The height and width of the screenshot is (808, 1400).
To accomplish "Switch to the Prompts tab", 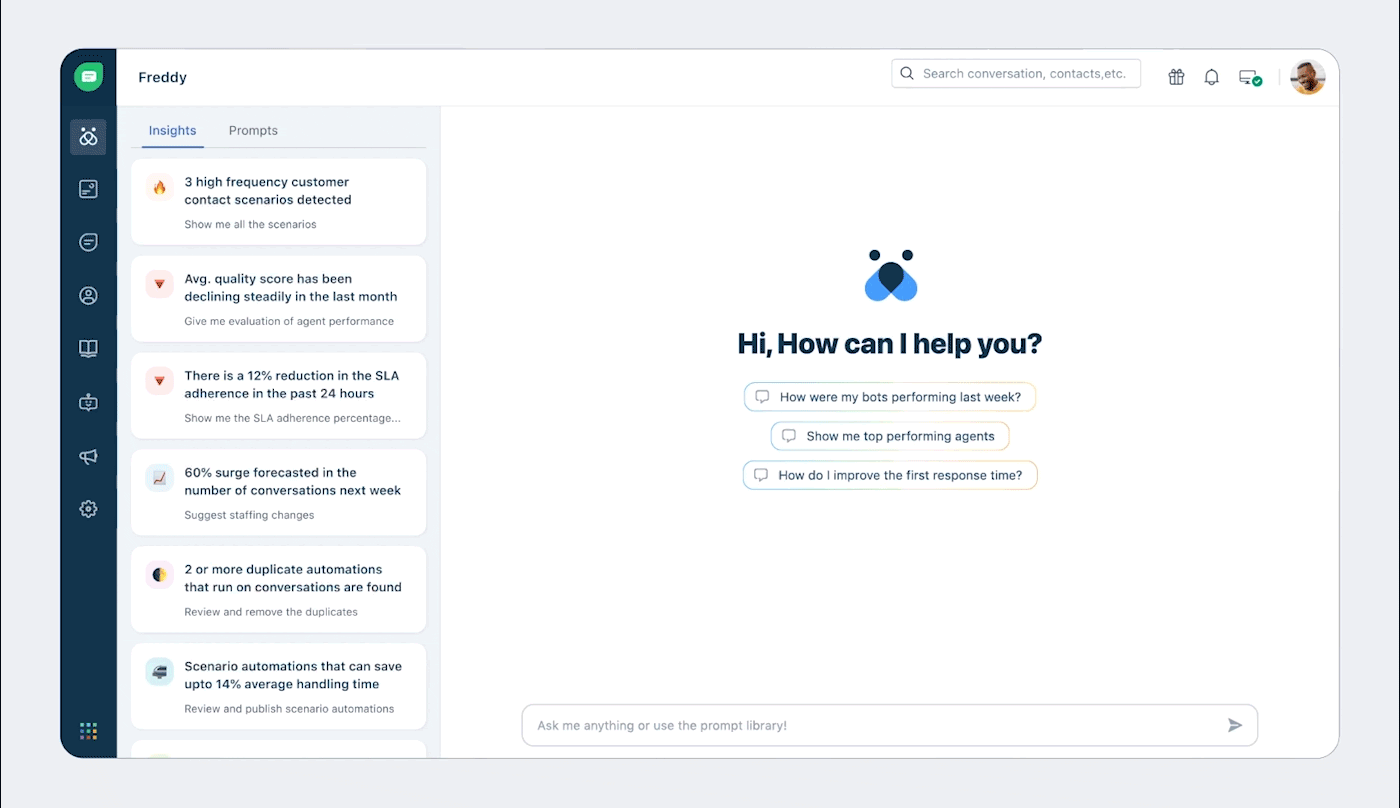I will tap(253, 131).
